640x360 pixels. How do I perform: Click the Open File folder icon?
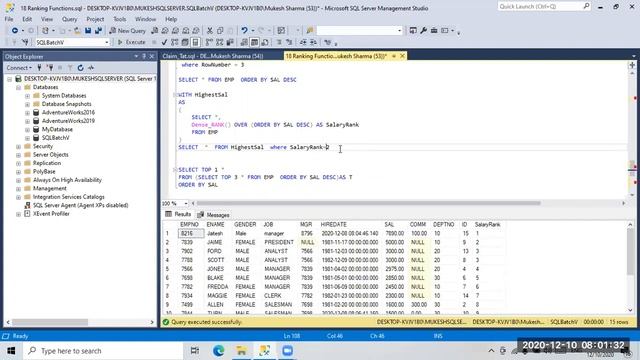(x=77, y=31)
